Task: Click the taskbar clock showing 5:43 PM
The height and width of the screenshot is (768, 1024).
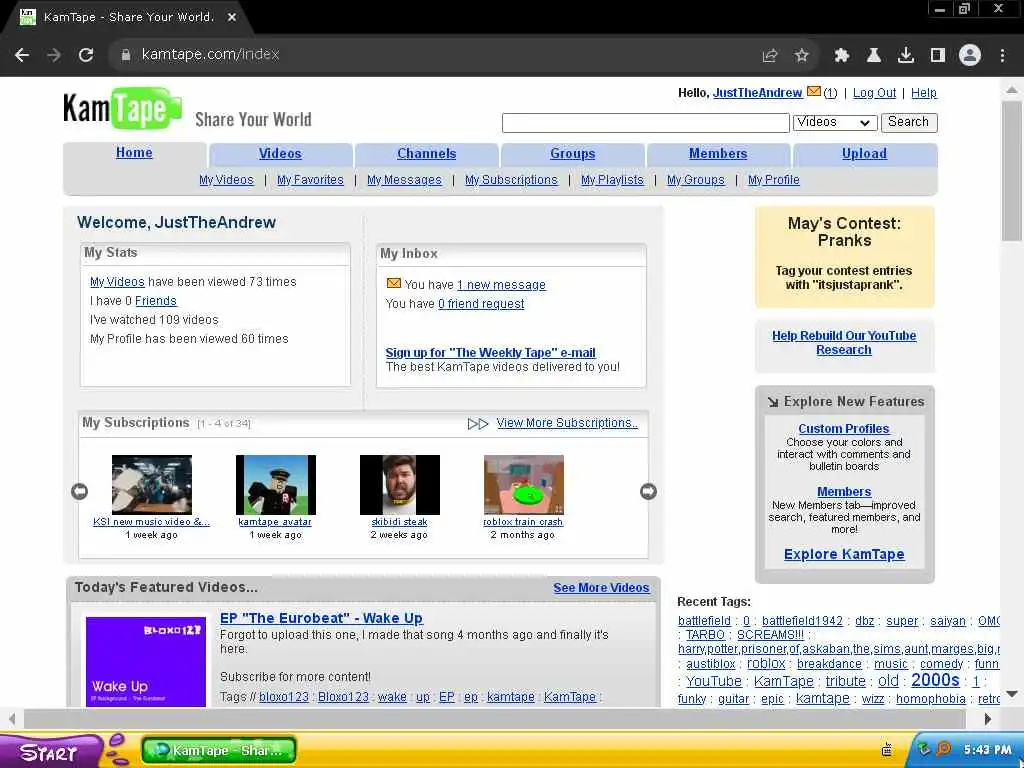Action: coord(987,750)
